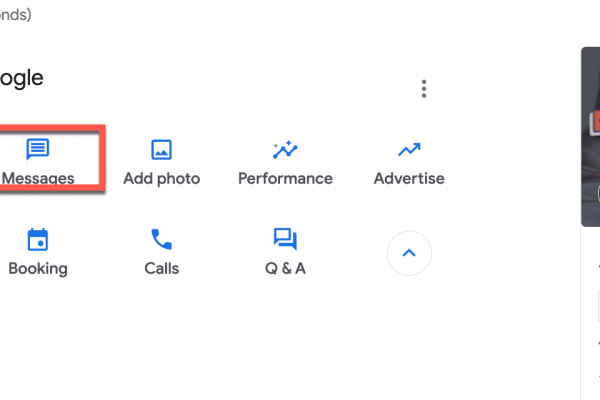Screen dimensions: 600x400
Task: Click the Calls text label
Action: 161,268
